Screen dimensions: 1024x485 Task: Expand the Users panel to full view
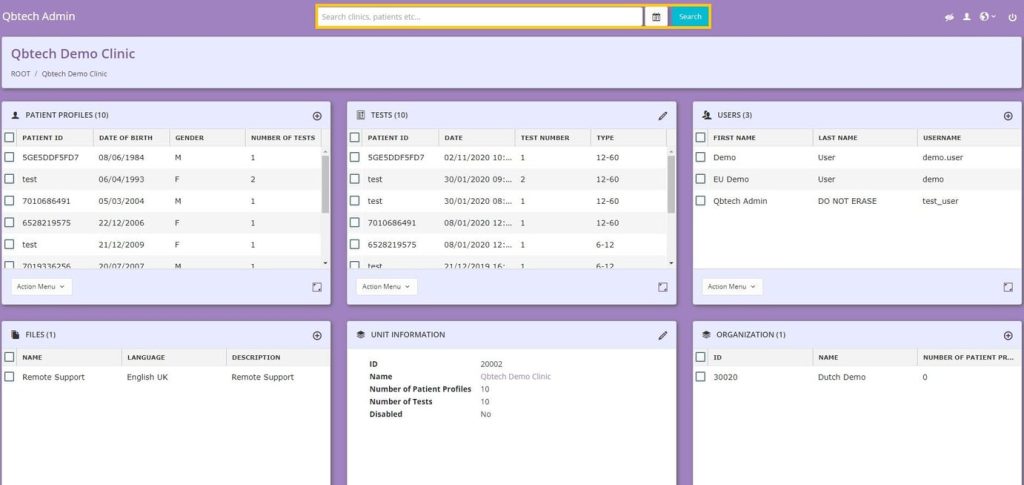pos(1008,287)
